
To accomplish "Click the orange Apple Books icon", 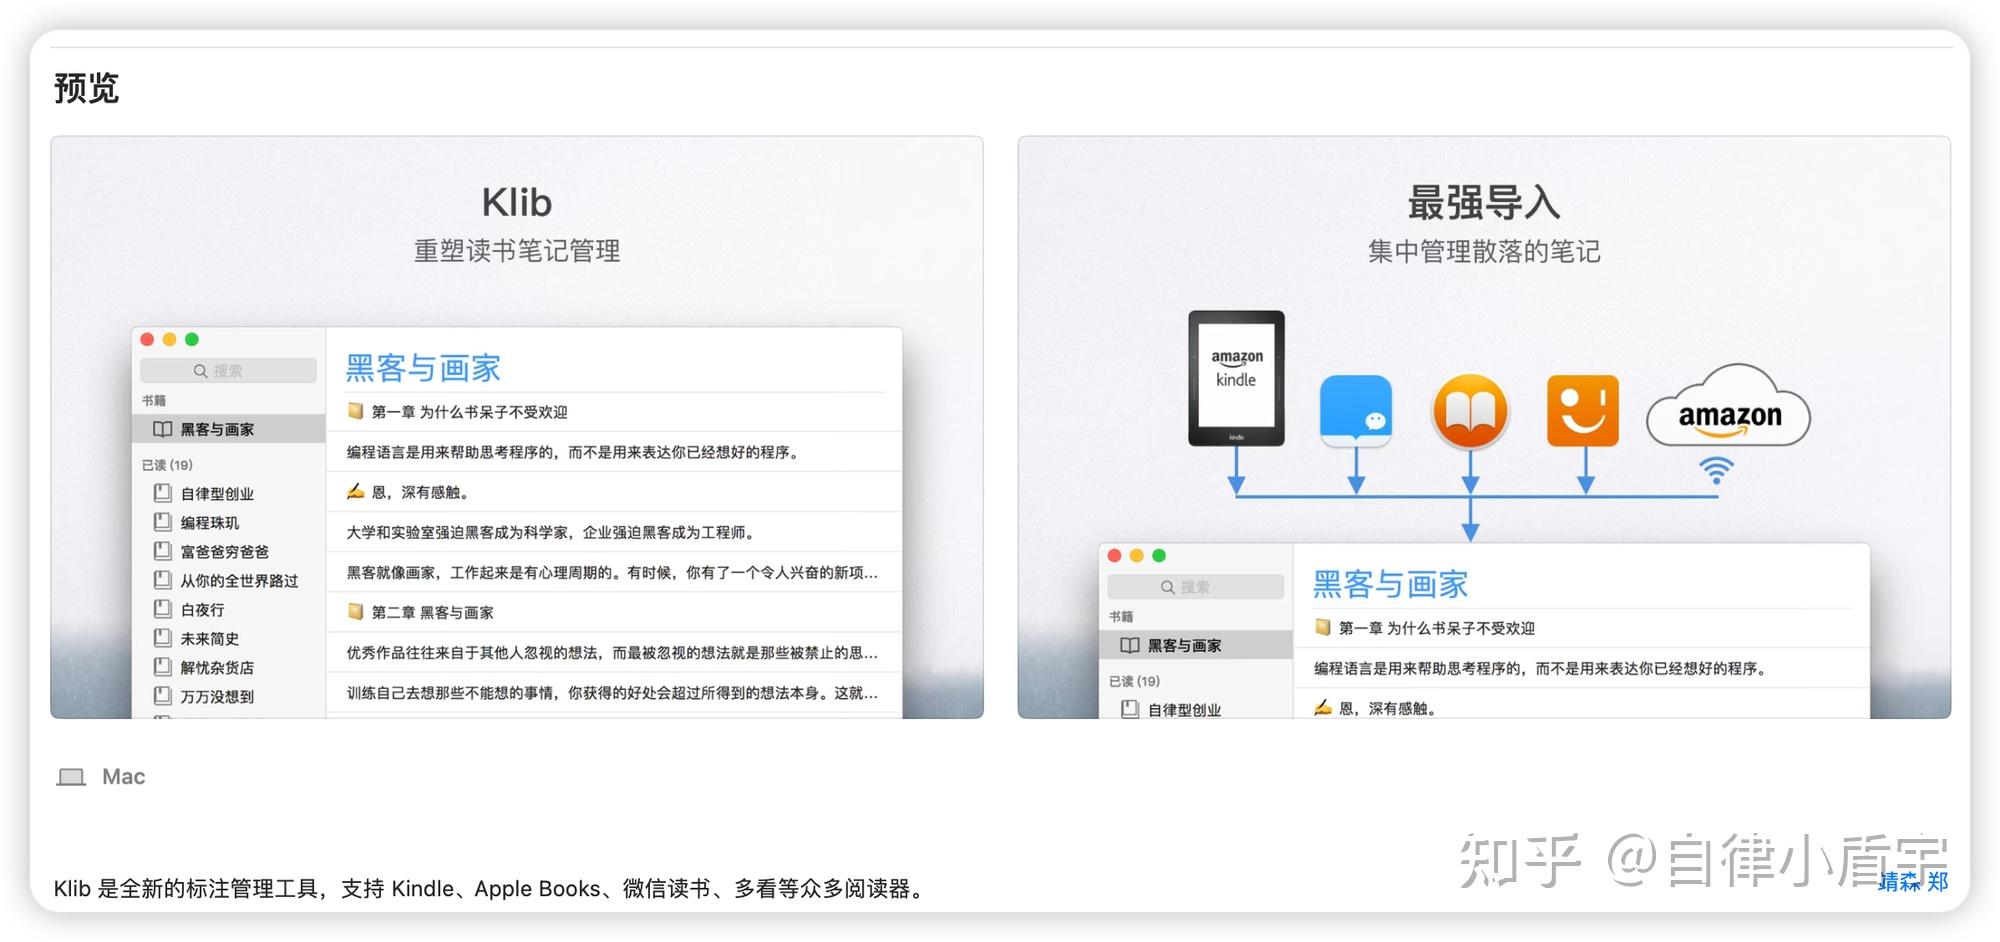I will click(x=1470, y=411).
